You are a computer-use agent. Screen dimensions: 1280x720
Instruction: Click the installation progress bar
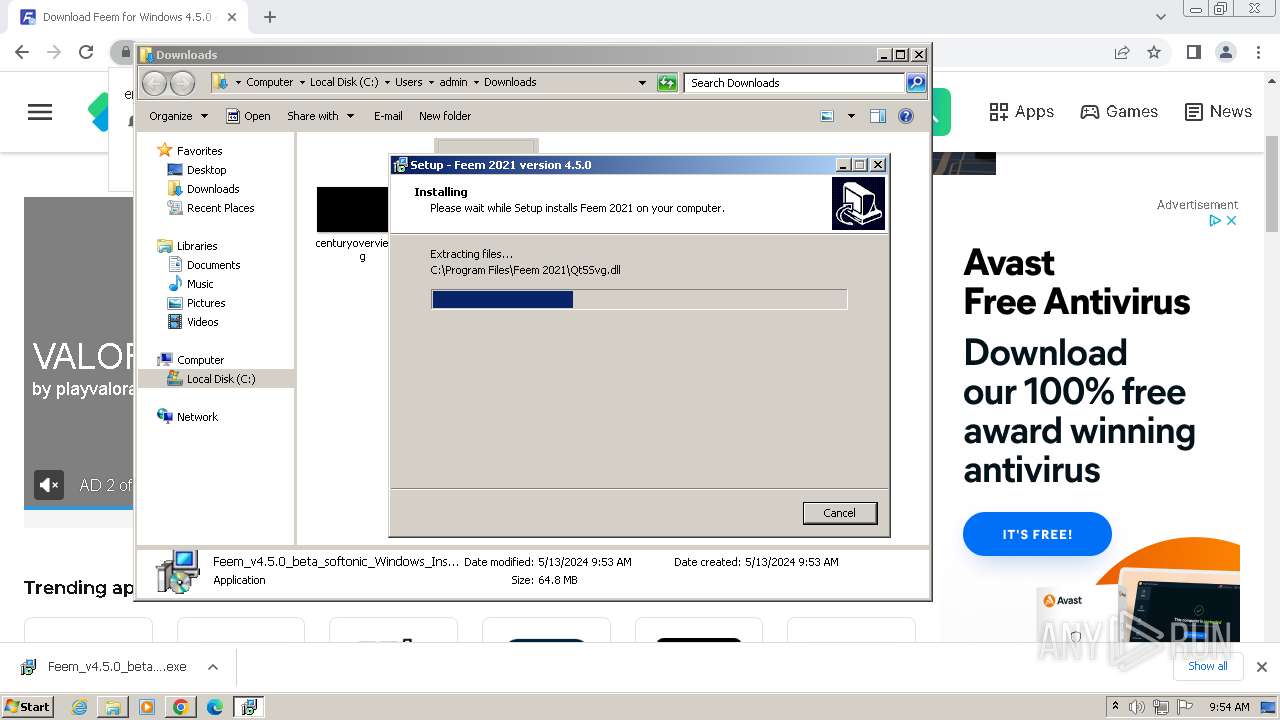pos(639,299)
